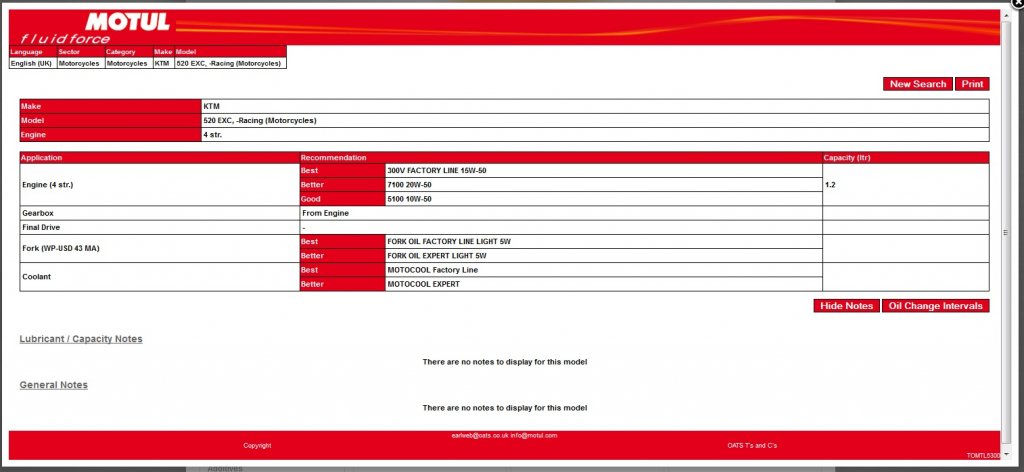Click the Recommendation column header
The width and height of the screenshot is (1024, 472).
pyautogui.click(x=561, y=157)
